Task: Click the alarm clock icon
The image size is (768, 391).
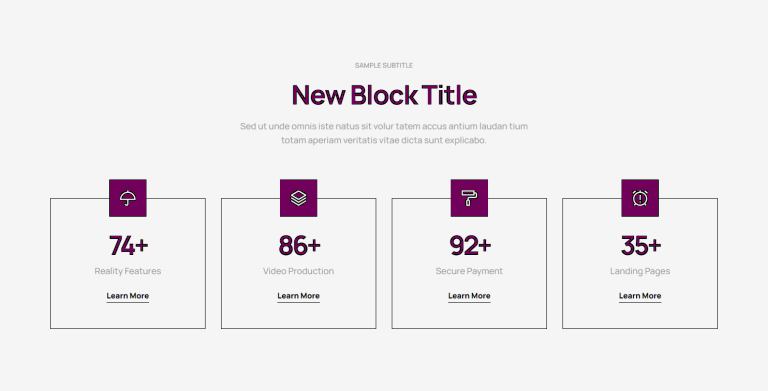Action: coord(640,198)
